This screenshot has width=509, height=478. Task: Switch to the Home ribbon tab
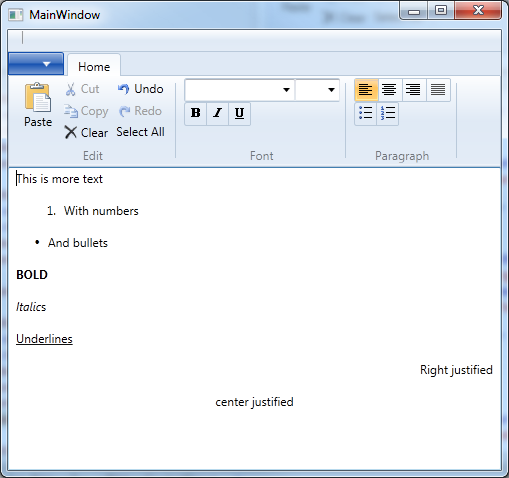(94, 66)
